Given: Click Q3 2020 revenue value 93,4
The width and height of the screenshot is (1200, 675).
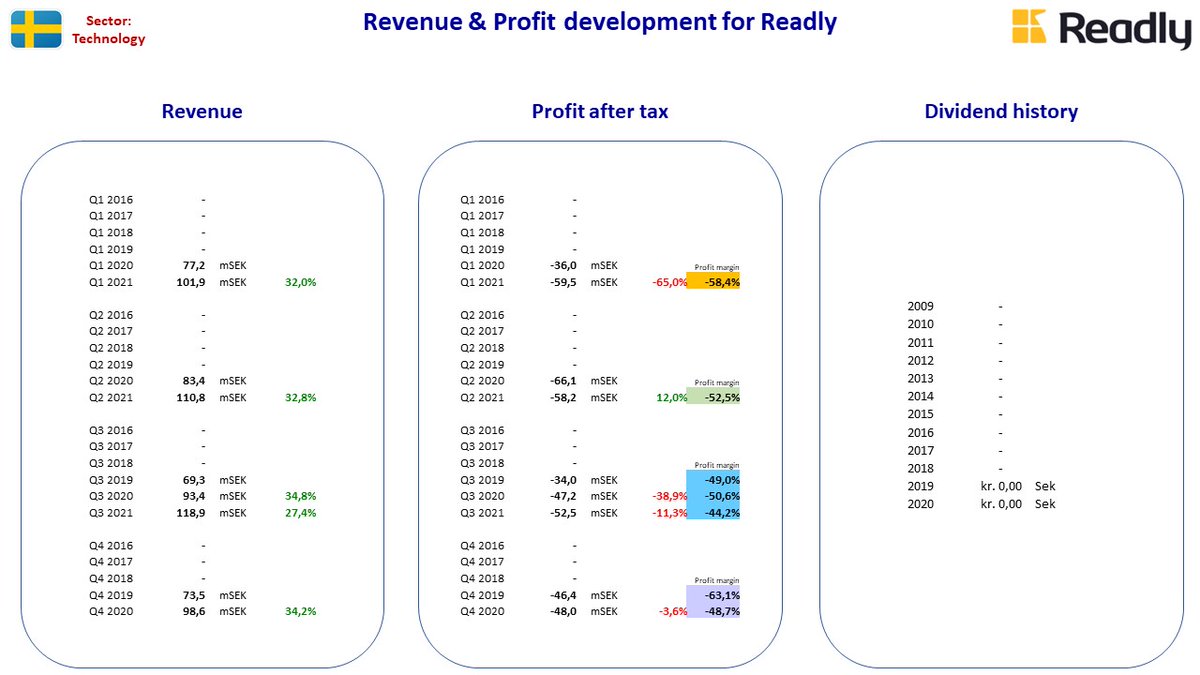Looking at the screenshot, I should tap(193, 496).
